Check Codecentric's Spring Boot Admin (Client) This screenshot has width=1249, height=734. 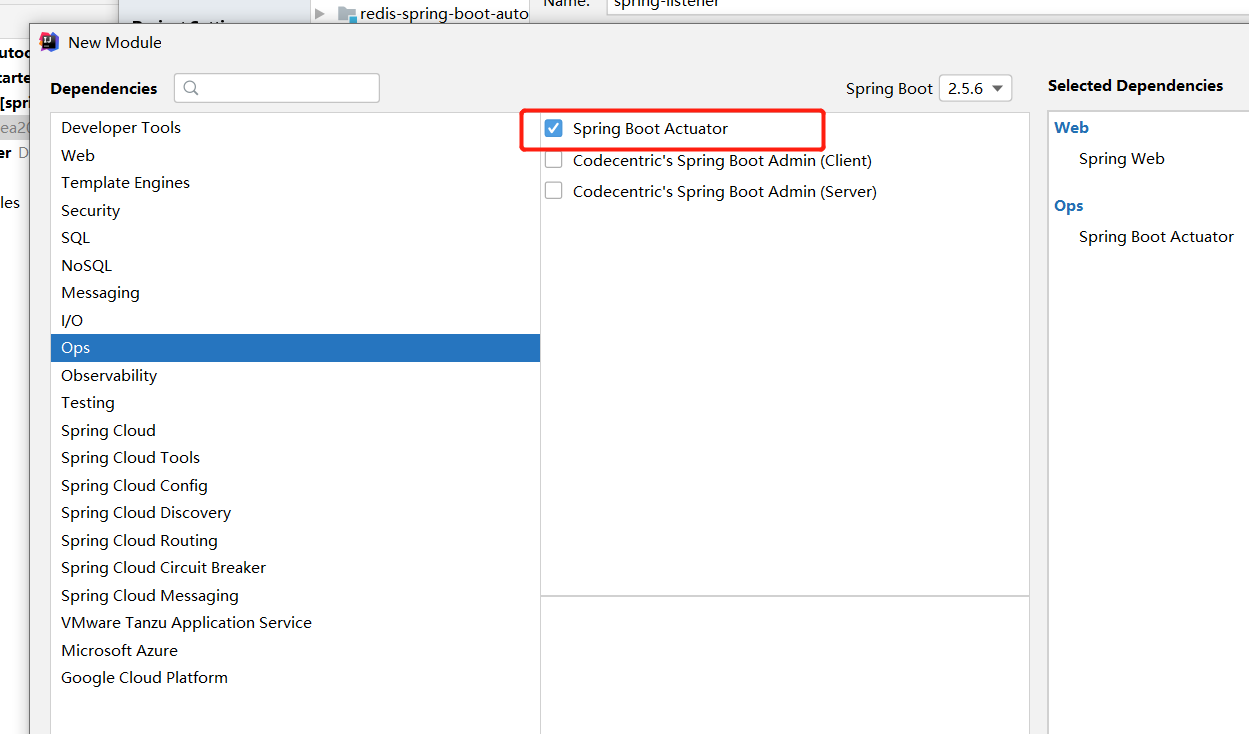point(553,160)
